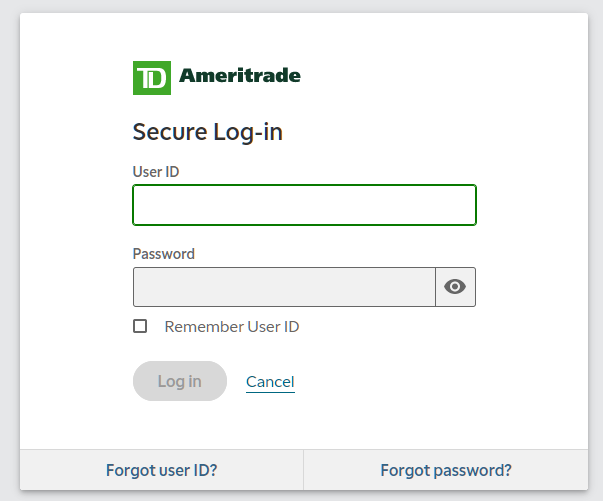This screenshot has width=603, height=501.
Task: Focus the User ID text field
Action: coord(304,205)
